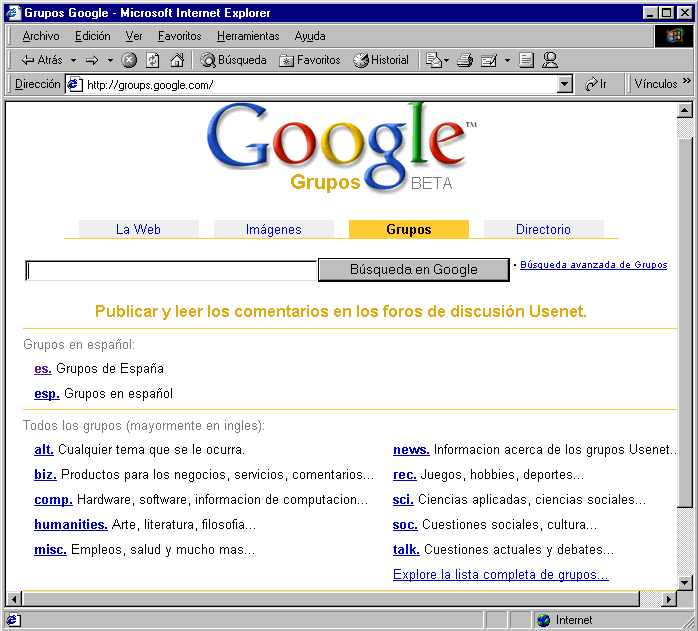Refresh the page with Refresh icon
The image size is (698, 631).
point(153,60)
